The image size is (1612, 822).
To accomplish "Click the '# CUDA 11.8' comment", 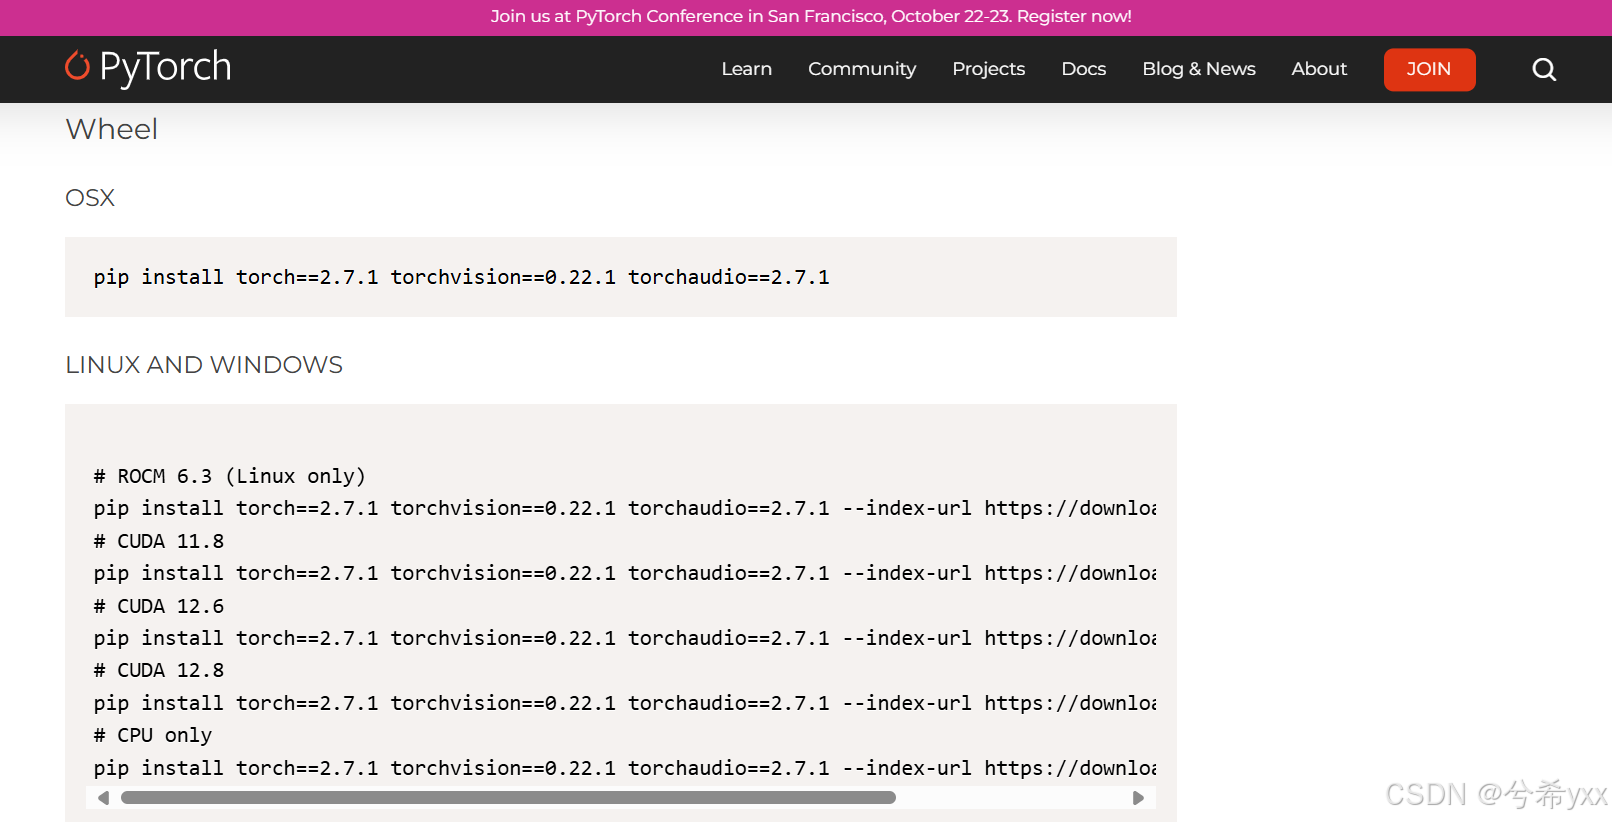I will [158, 541].
